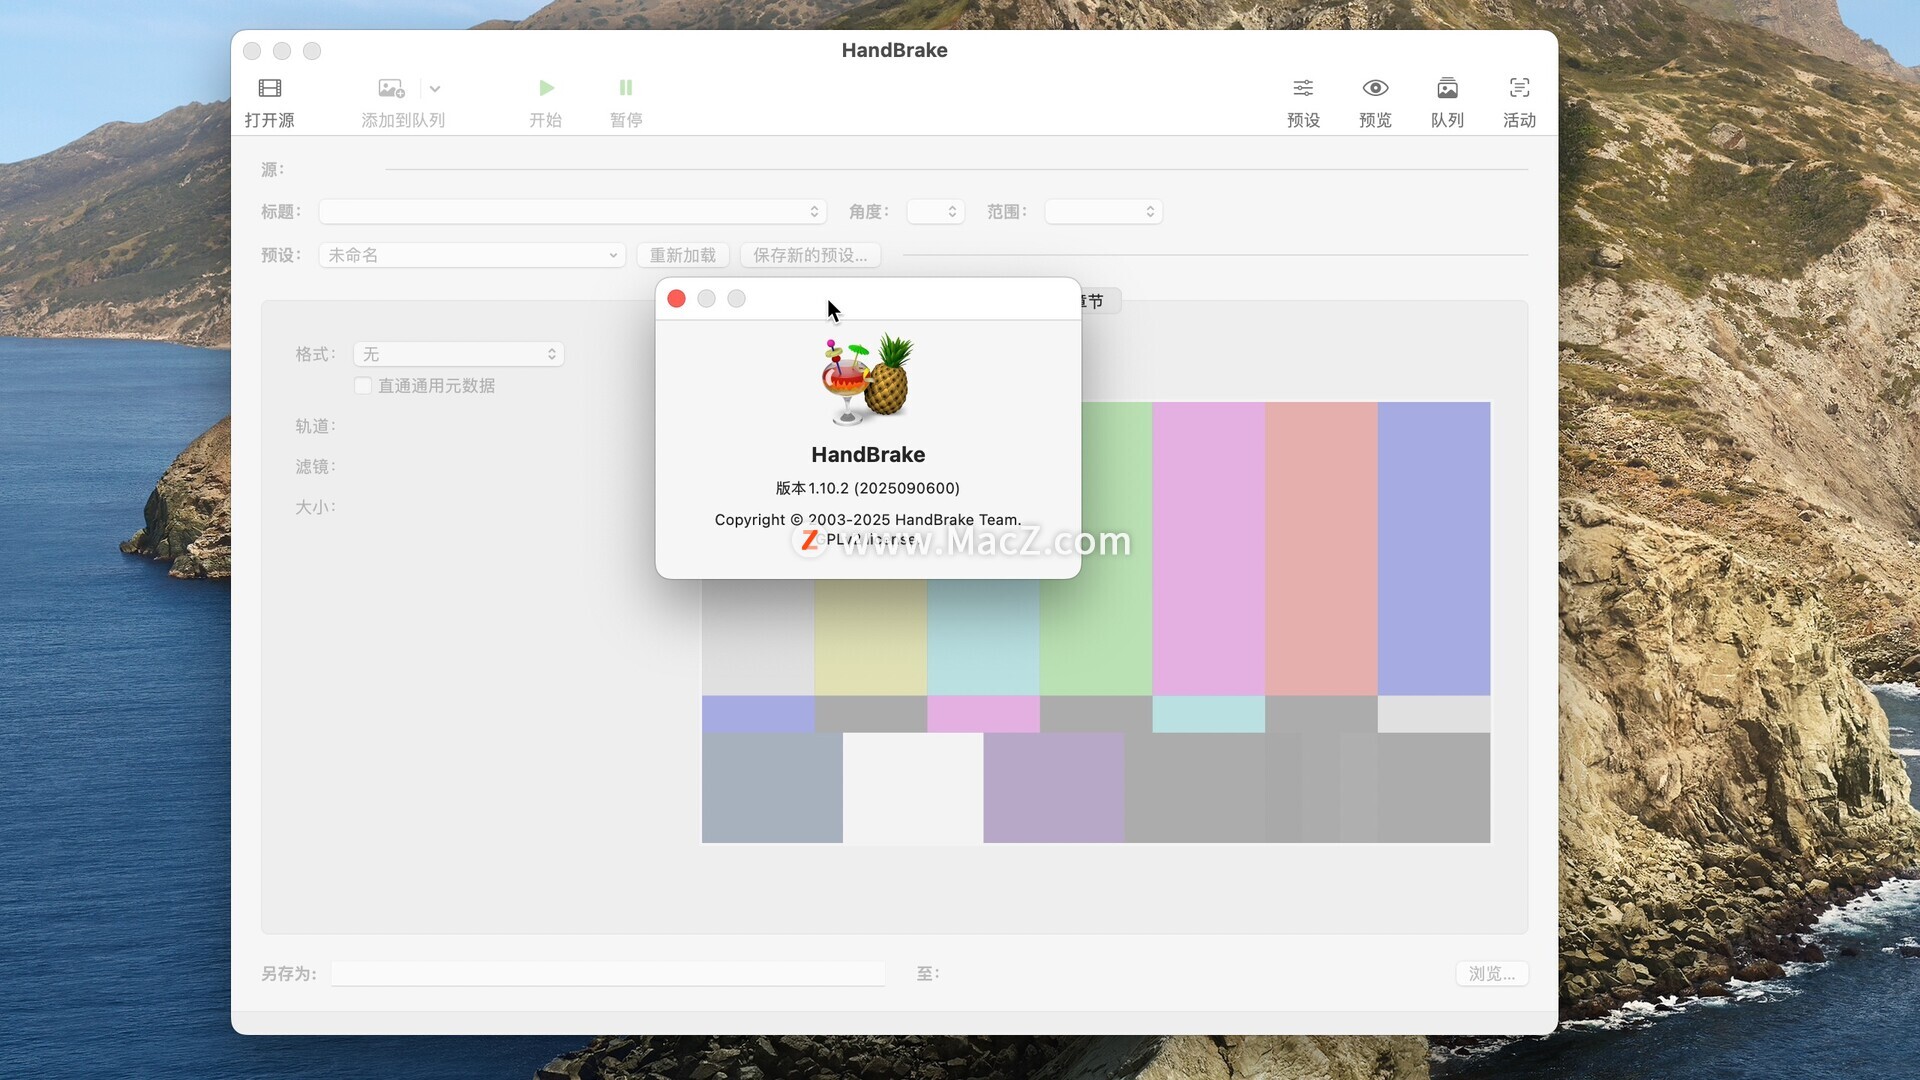Image resolution: width=1920 pixels, height=1080 pixels.
Task: Click the 滤镜 filters label
Action: (x=315, y=467)
